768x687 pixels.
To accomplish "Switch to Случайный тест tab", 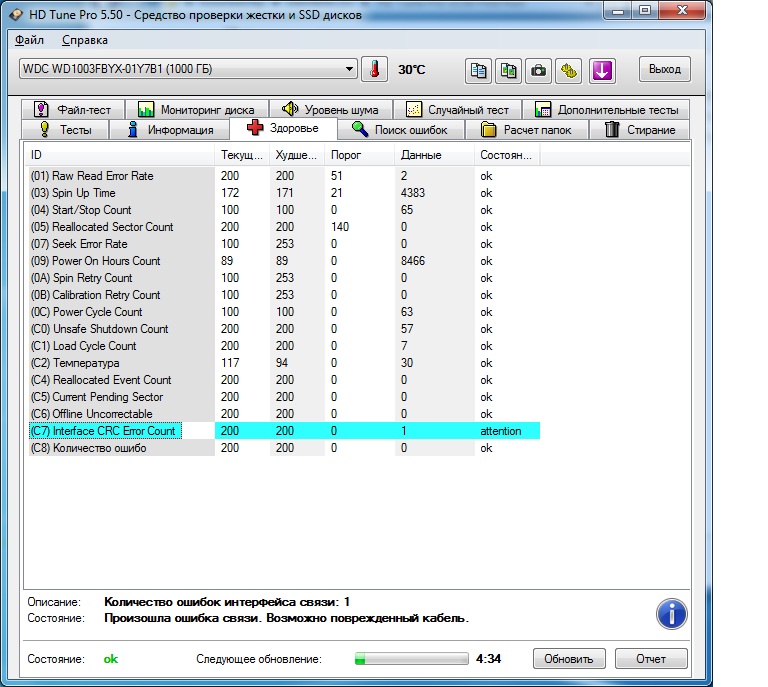I will 457,109.
